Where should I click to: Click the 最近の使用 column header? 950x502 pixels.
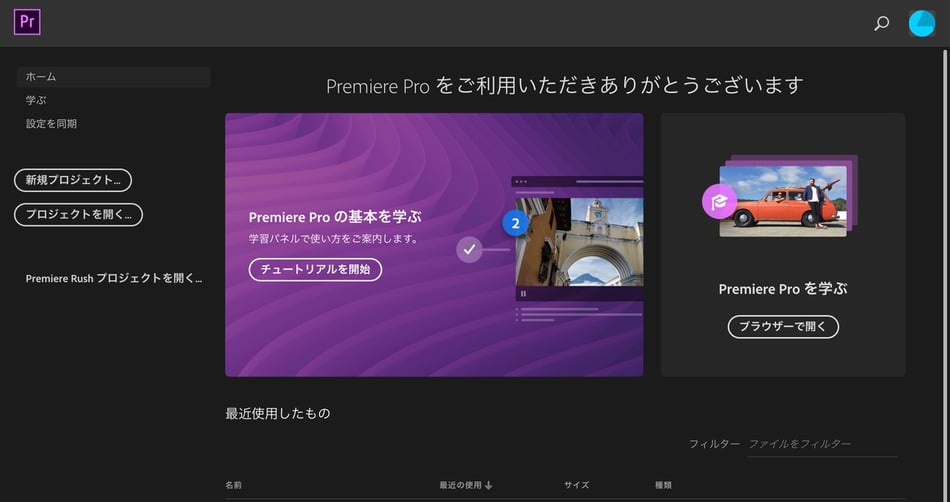(x=460, y=485)
